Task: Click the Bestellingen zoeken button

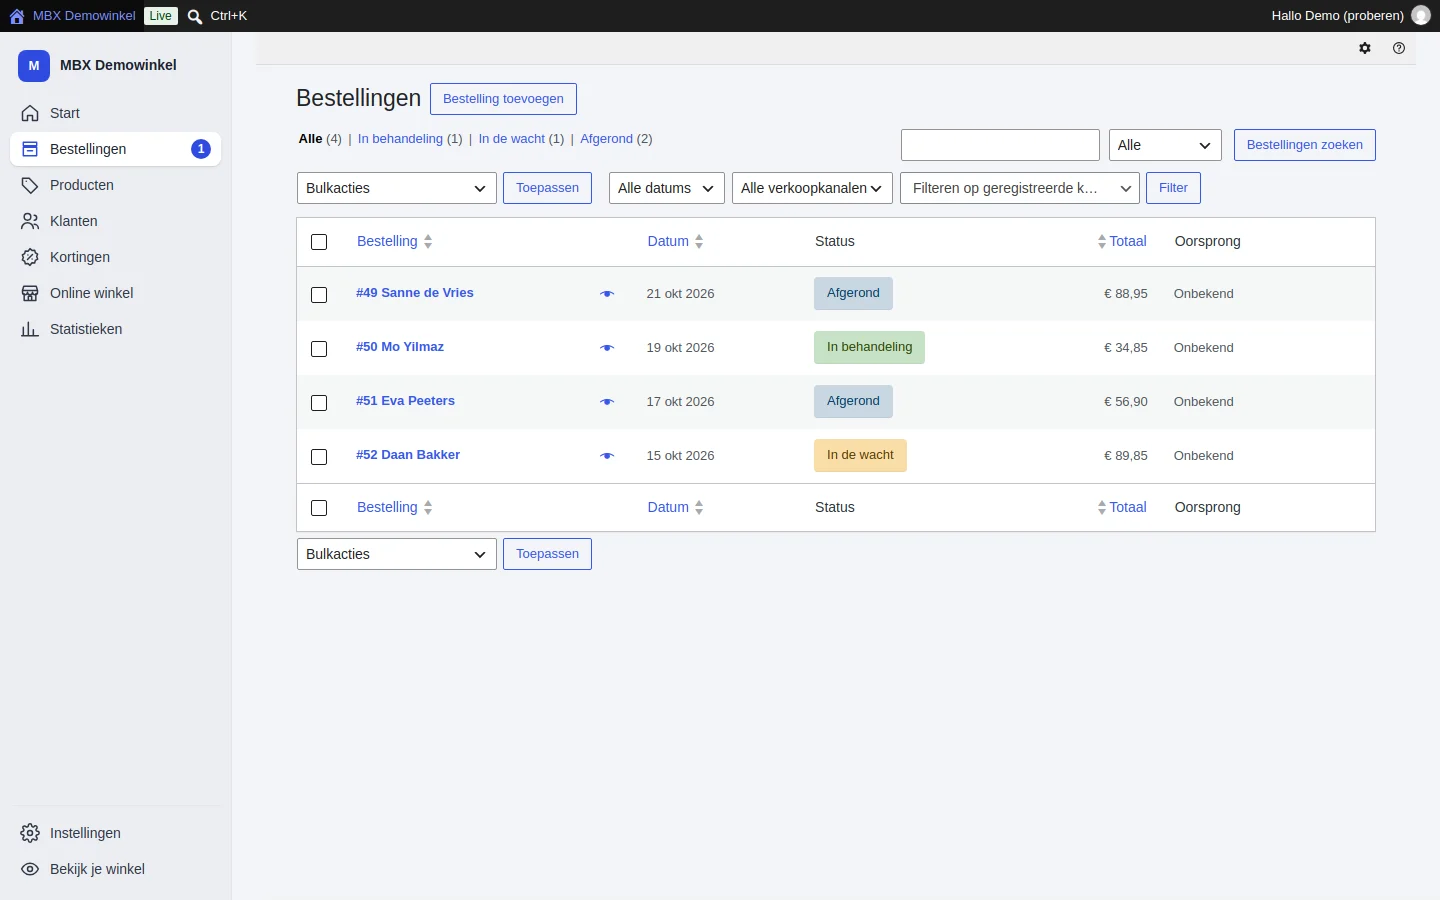Action: (x=1305, y=145)
